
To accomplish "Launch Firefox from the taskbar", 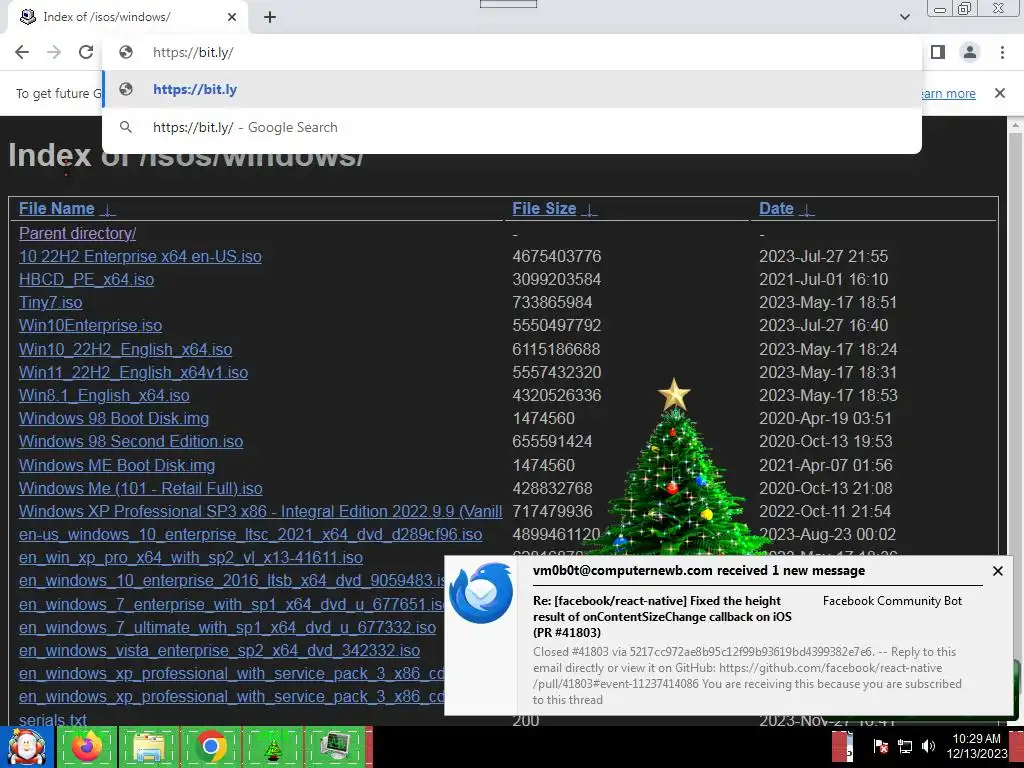I will point(87,747).
